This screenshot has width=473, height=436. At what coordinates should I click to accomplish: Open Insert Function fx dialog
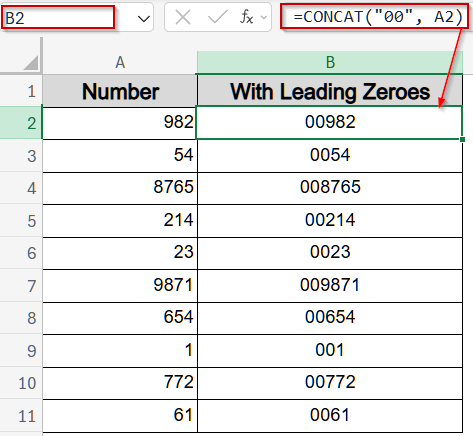[x=246, y=17]
